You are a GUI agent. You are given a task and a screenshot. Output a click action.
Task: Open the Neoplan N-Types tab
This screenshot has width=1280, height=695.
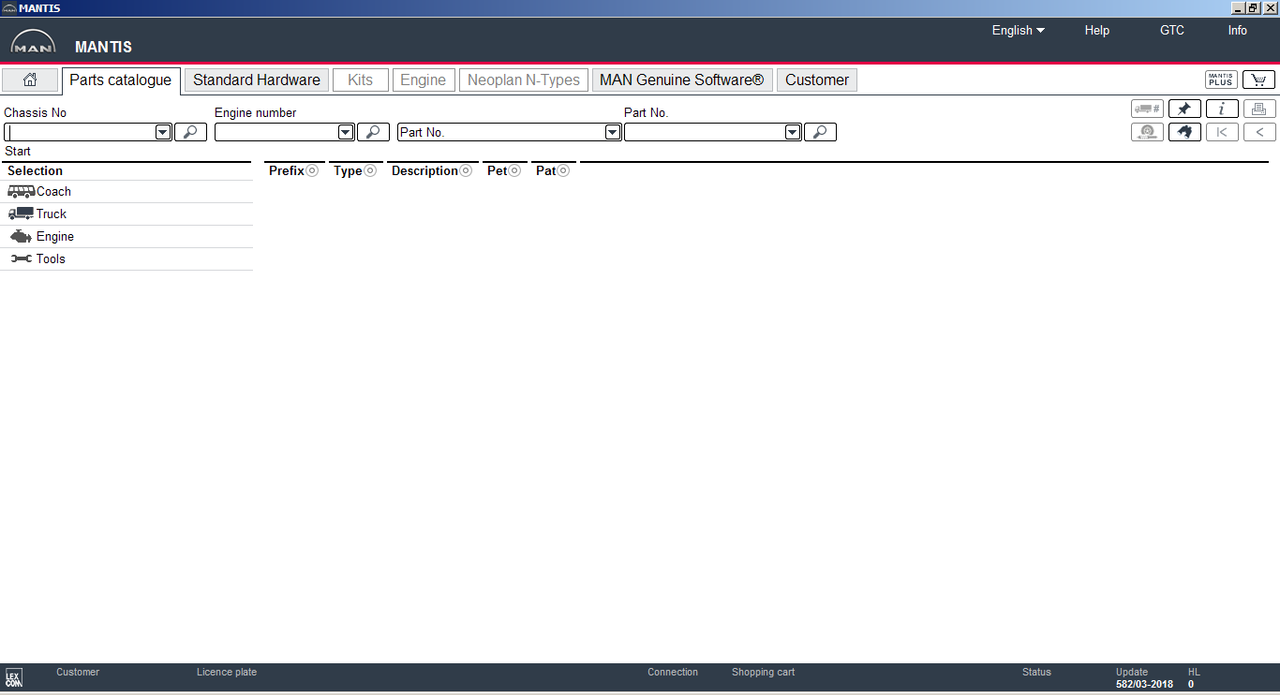524,80
